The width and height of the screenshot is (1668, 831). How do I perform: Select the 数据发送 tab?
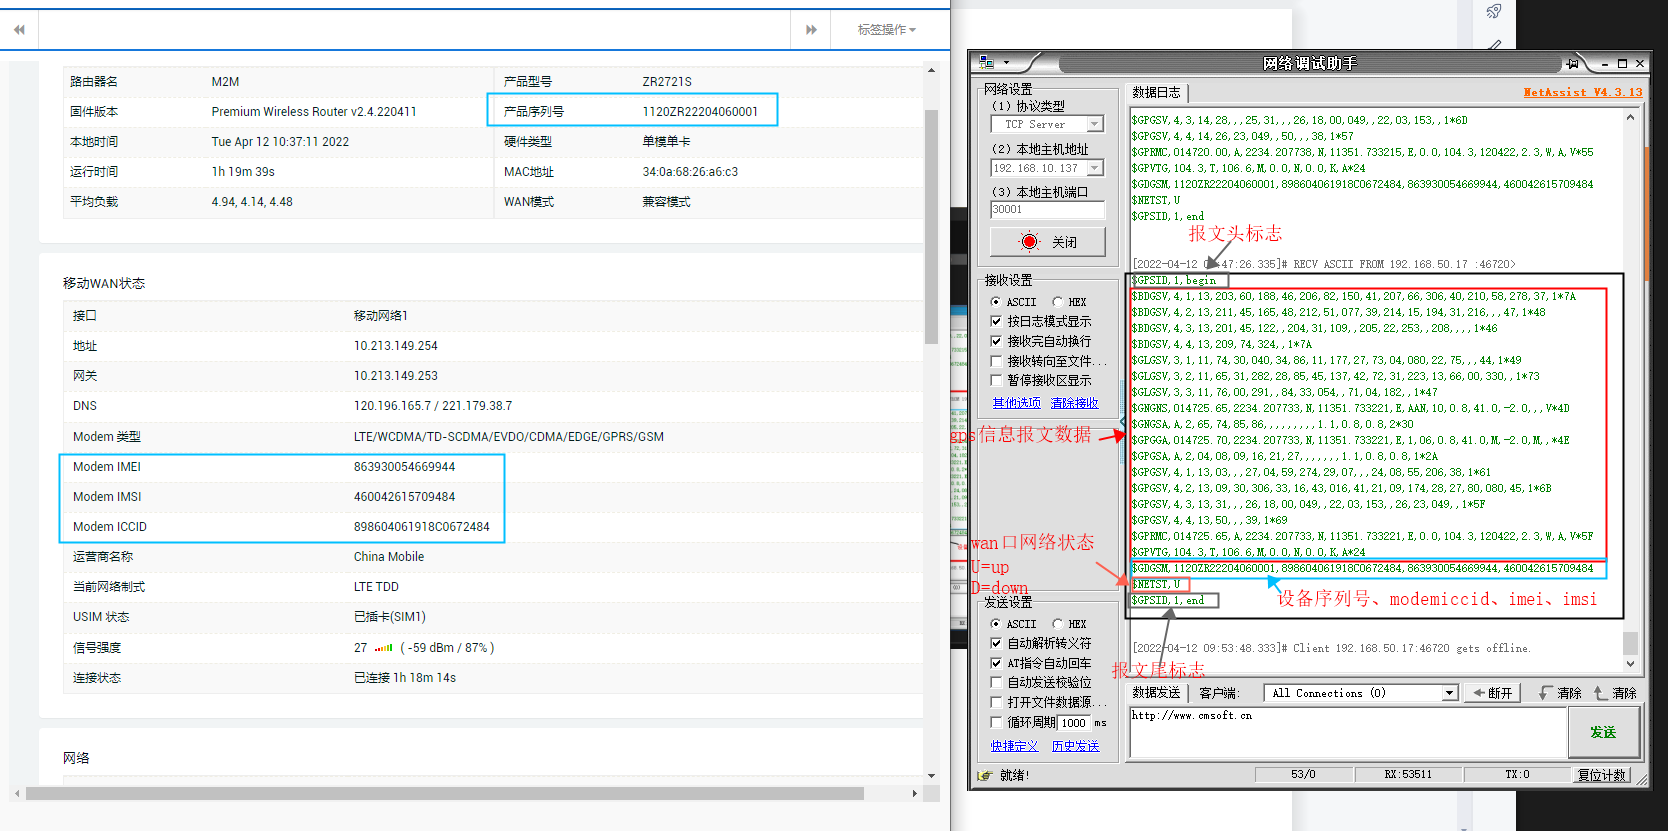click(1156, 693)
